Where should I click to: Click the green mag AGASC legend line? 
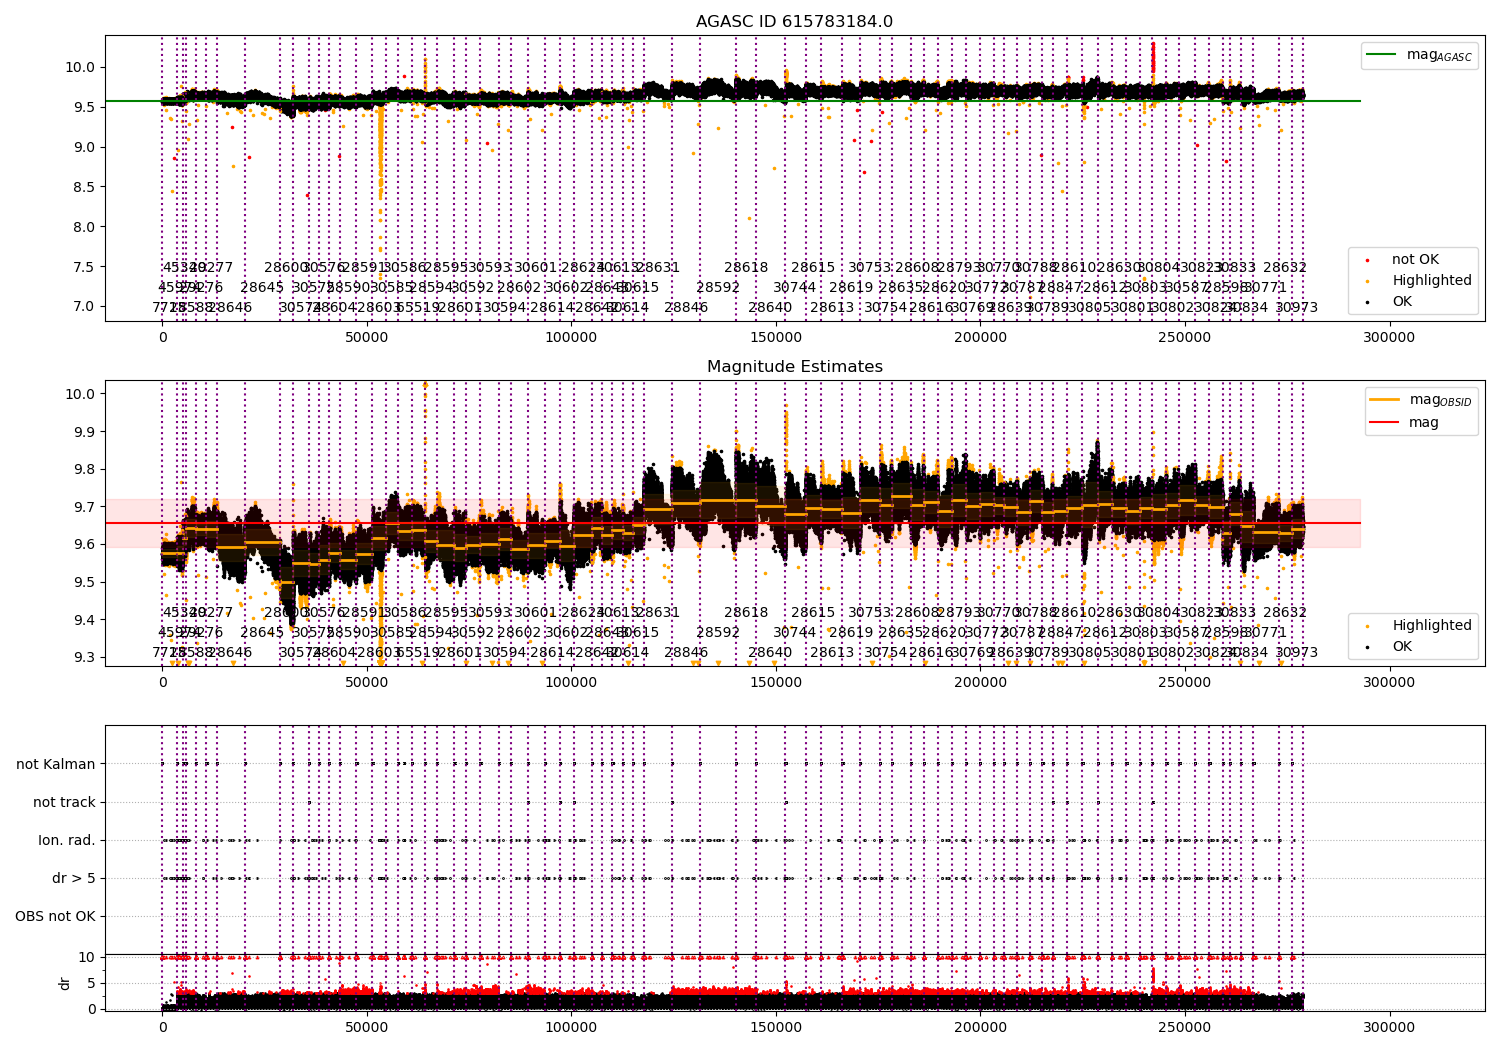[1383, 55]
